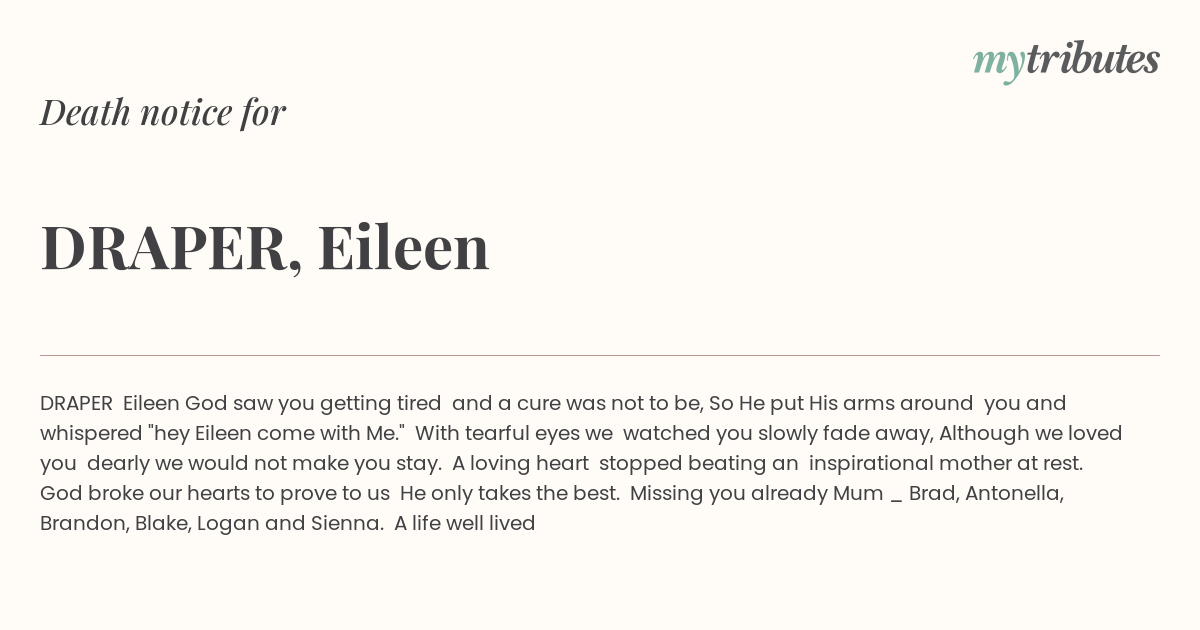The width and height of the screenshot is (1200, 630).
Task: Click the horizontal divider line below the title
Action: click(x=600, y=355)
